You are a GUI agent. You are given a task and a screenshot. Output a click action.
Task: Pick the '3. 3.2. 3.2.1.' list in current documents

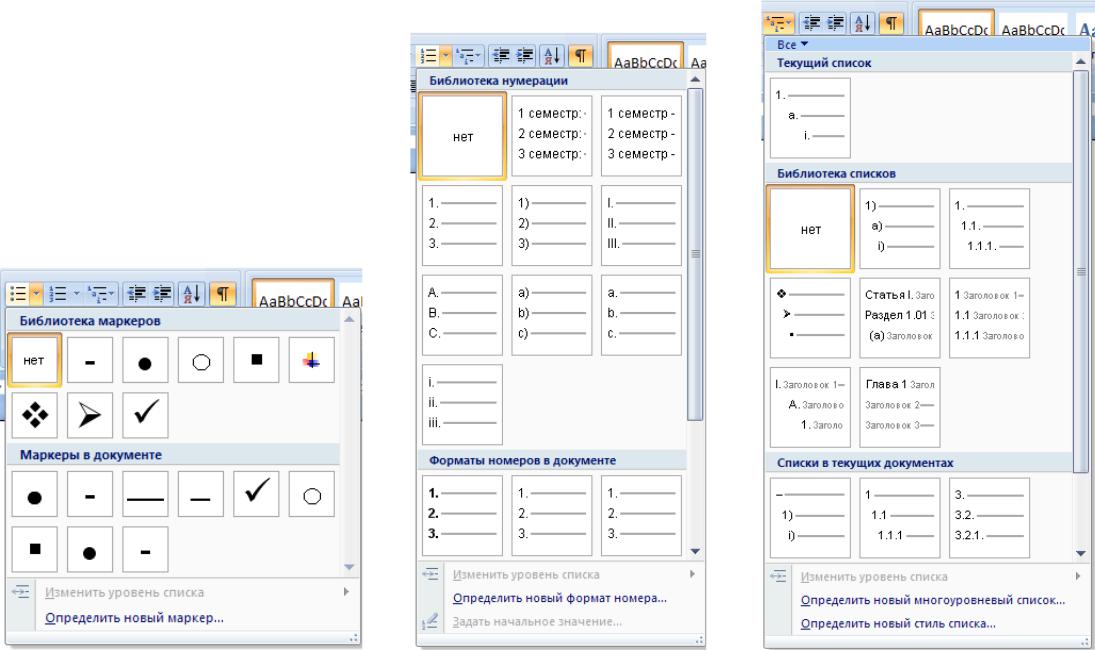[x=989, y=517]
